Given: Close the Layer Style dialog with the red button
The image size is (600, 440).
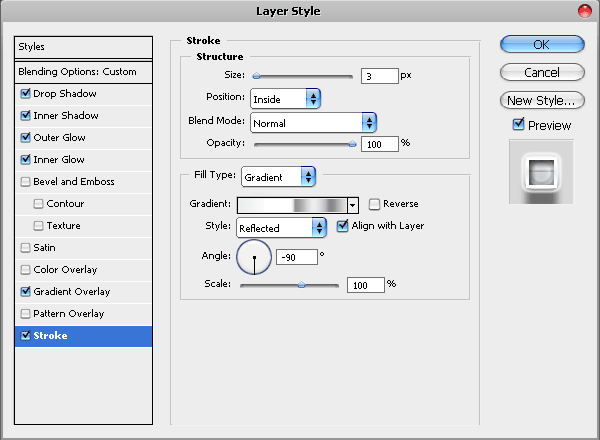Looking at the screenshot, I should pyautogui.click(x=585, y=11).
